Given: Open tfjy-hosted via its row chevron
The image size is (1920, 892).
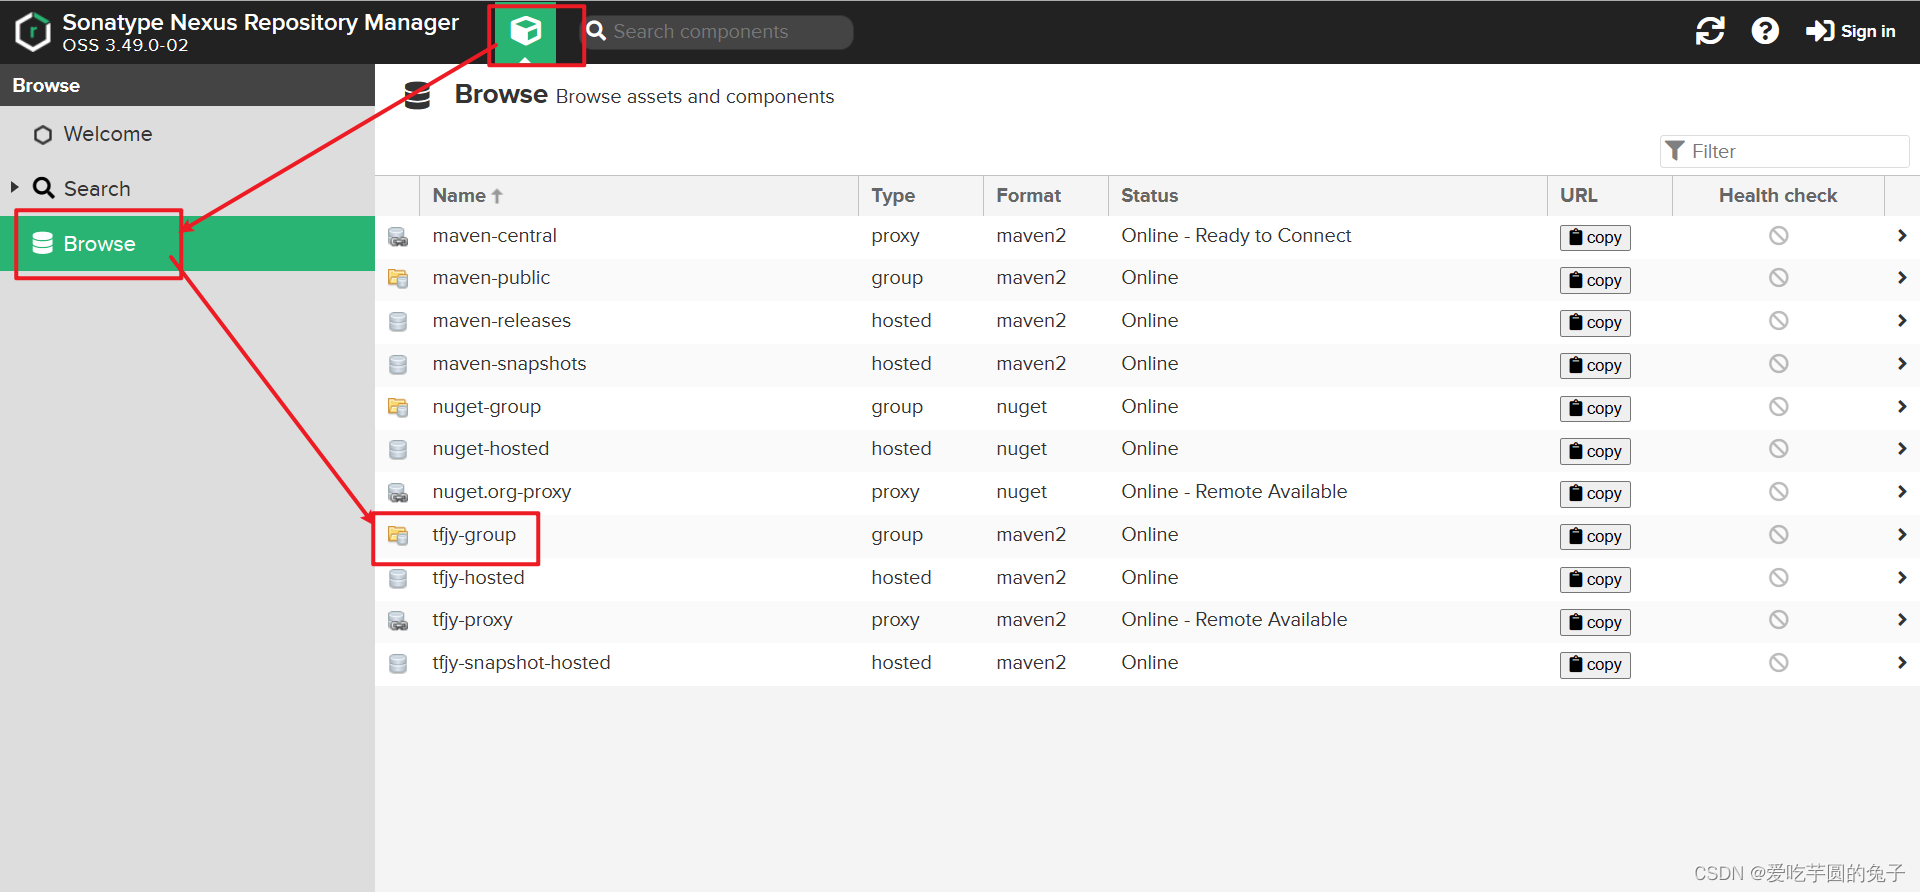Looking at the screenshot, I should pyautogui.click(x=1902, y=578).
